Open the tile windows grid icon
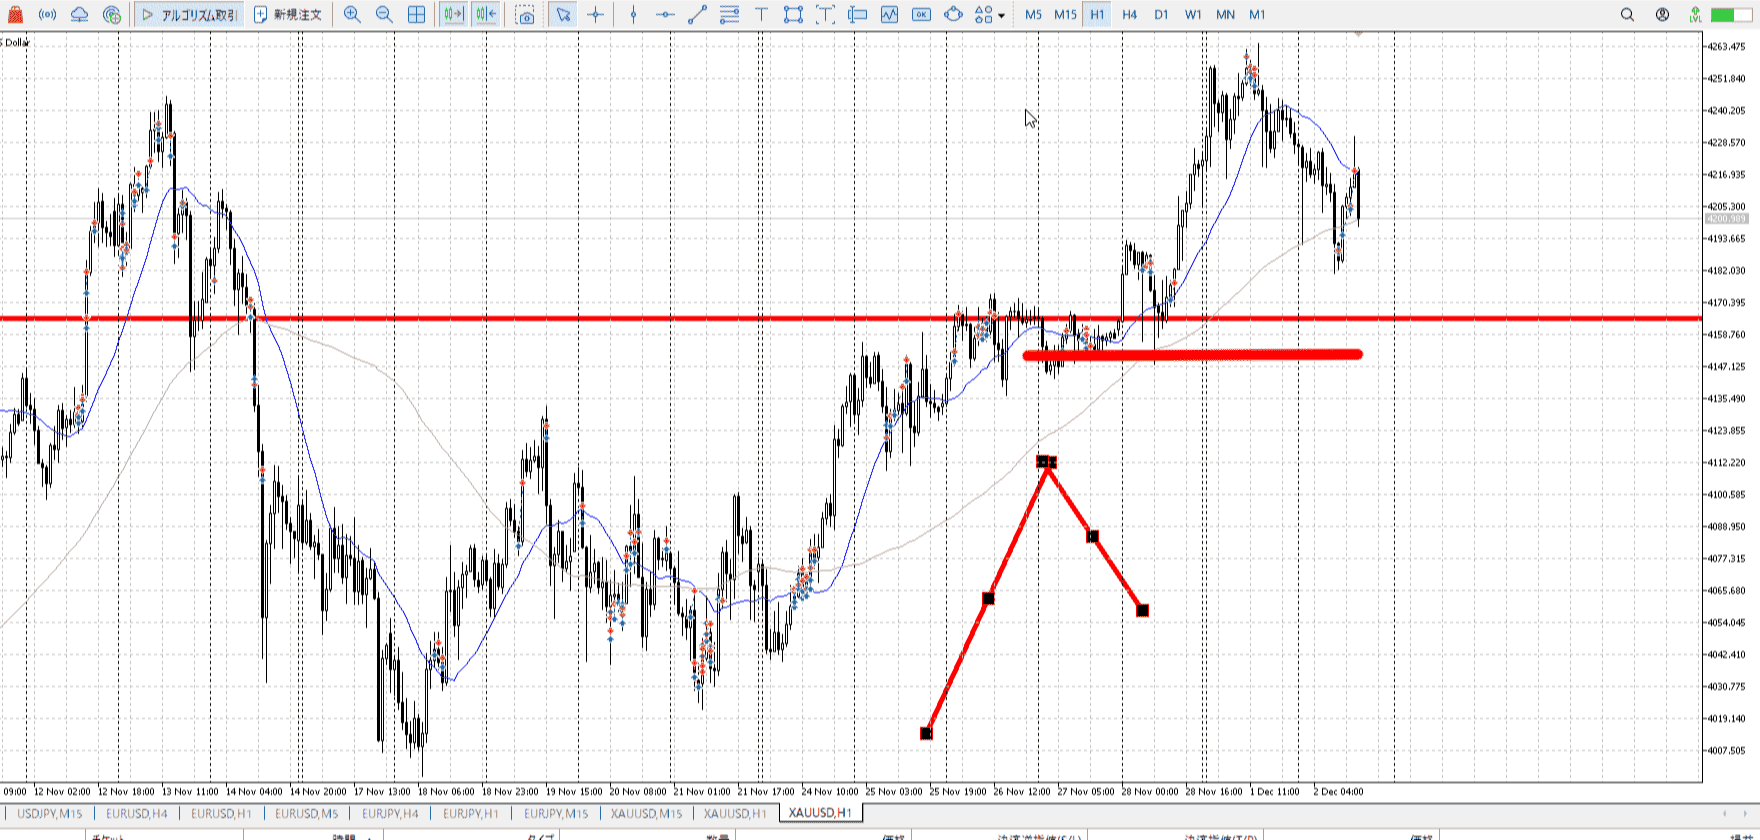This screenshot has width=1760, height=840. 417,15
